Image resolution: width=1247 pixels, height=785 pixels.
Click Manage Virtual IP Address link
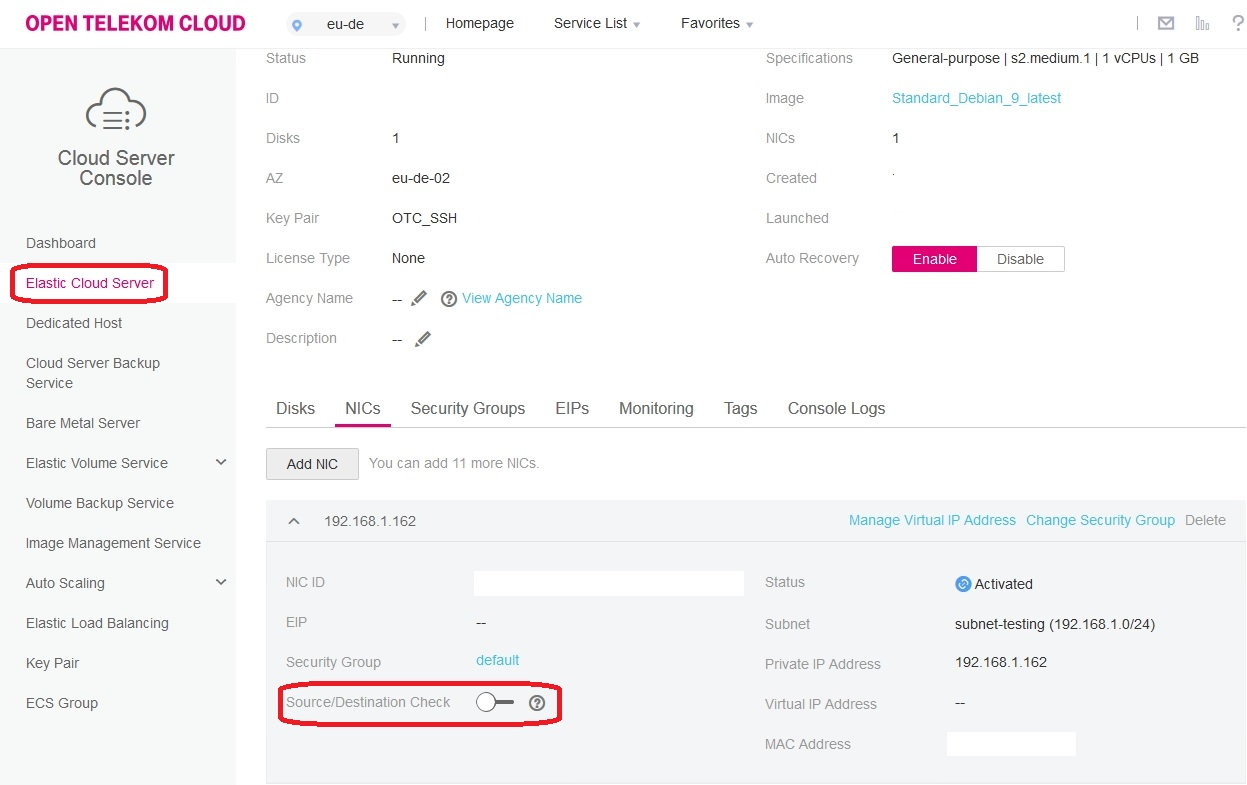(x=932, y=520)
